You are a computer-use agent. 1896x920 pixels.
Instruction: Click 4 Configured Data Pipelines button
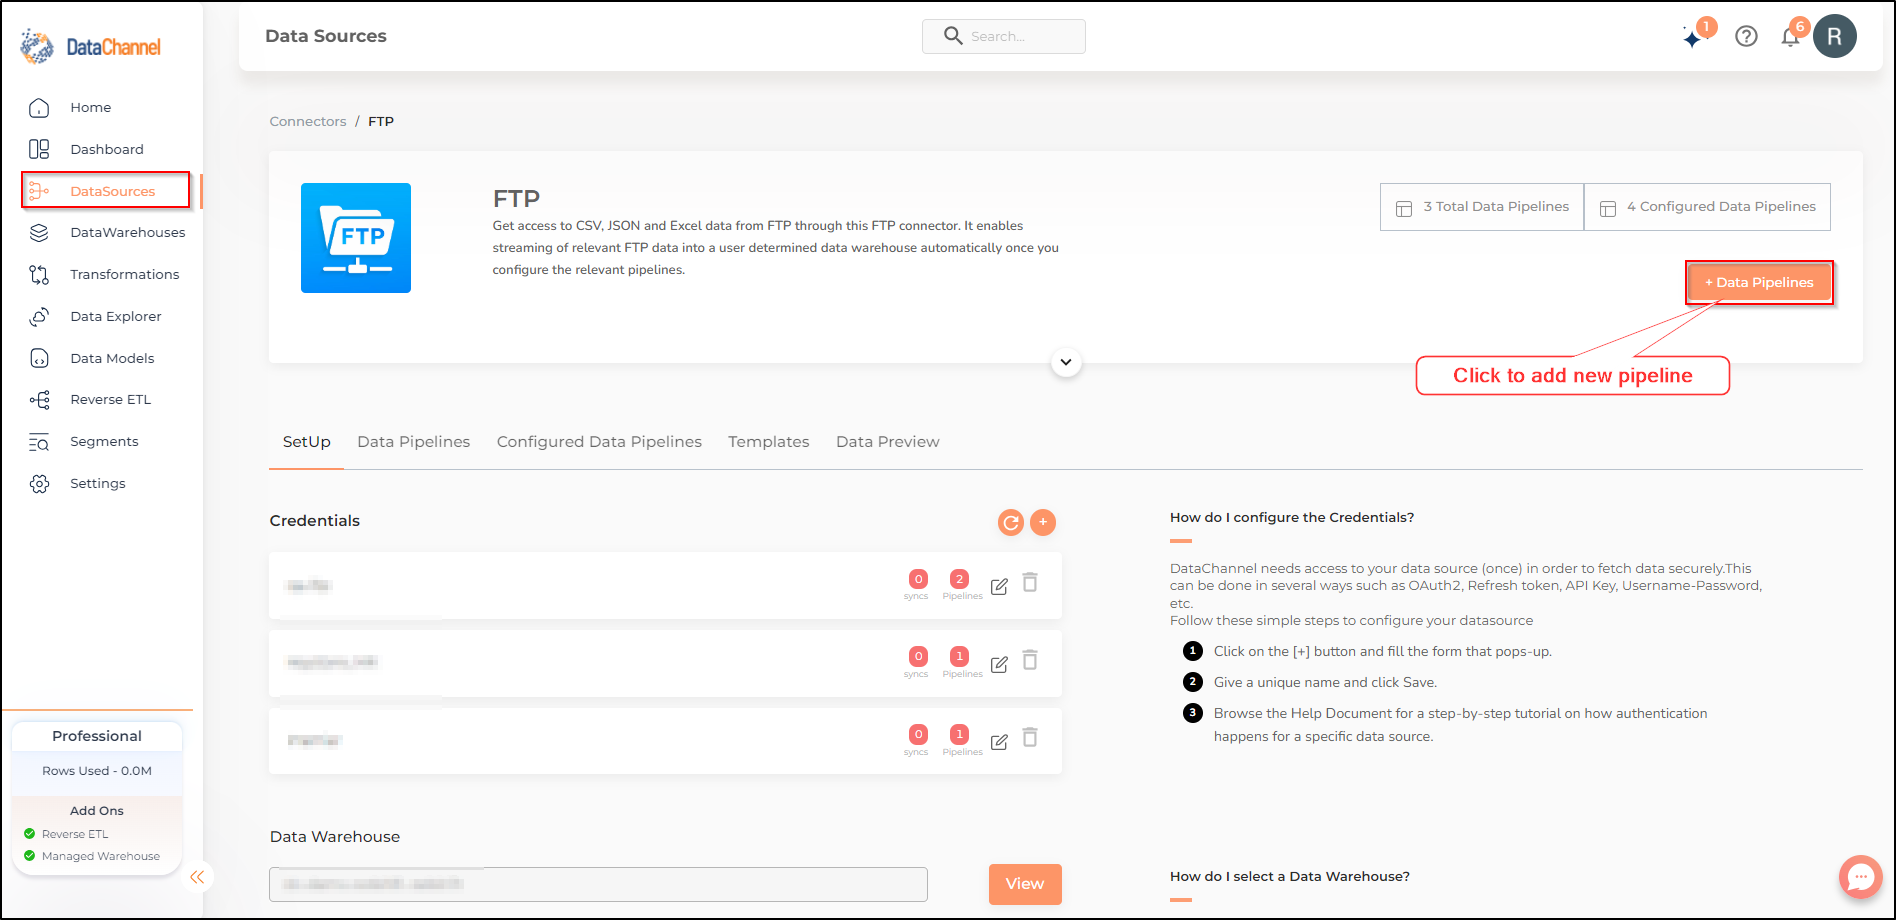click(x=1707, y=207)
